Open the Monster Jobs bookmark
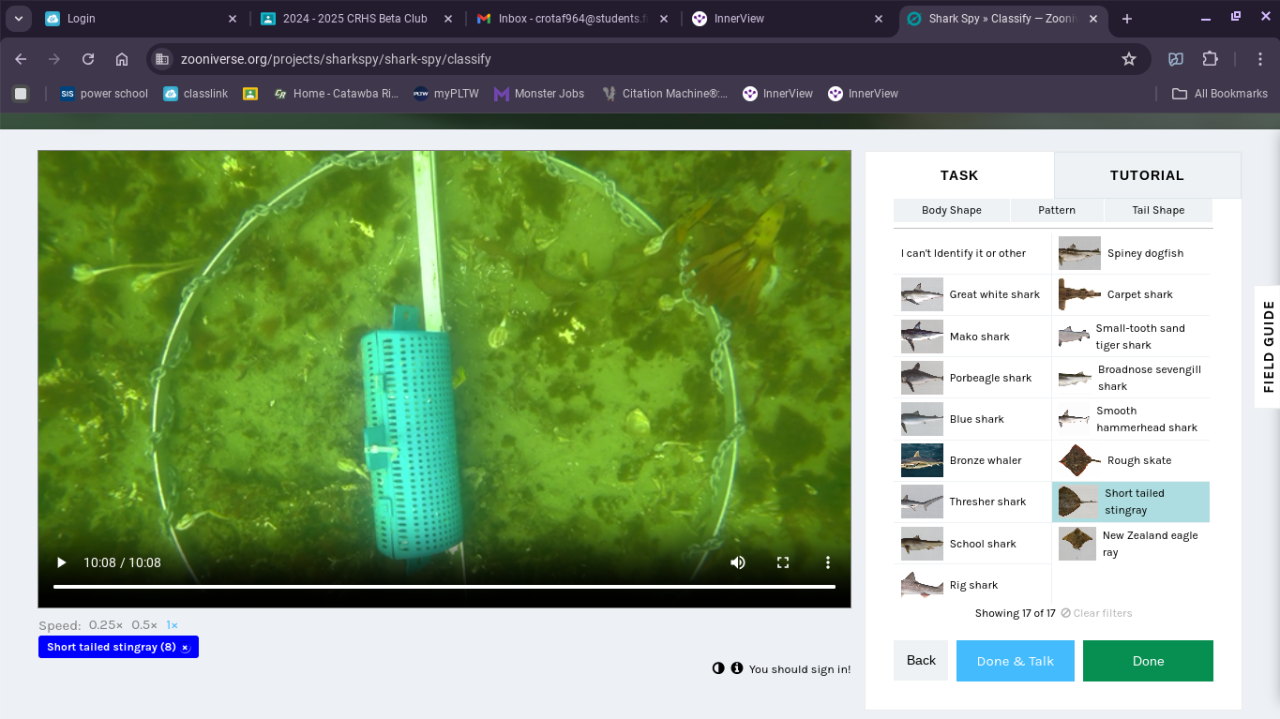1280x719 pixels. pyautogui.click(x=539, y=94)
